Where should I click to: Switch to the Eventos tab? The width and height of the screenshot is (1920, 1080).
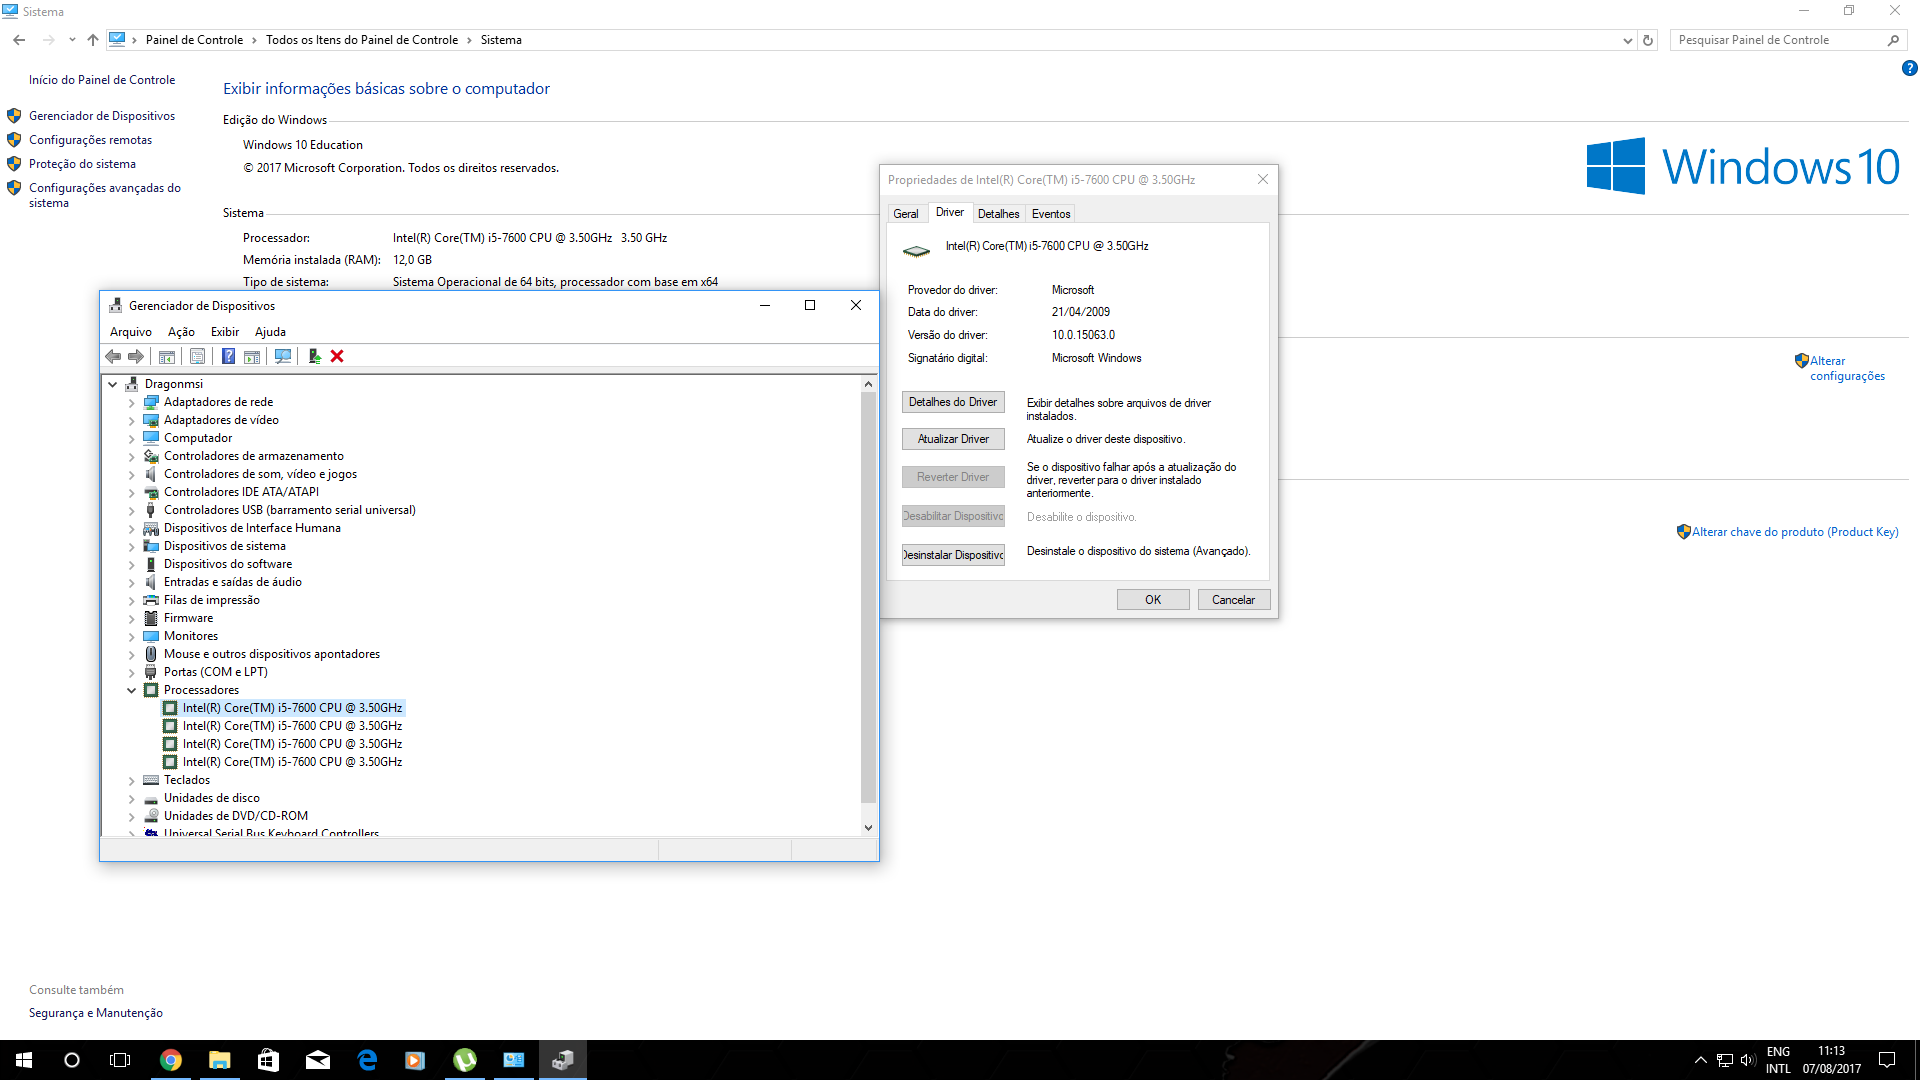pyautogui.click(x=1051, y=214)
